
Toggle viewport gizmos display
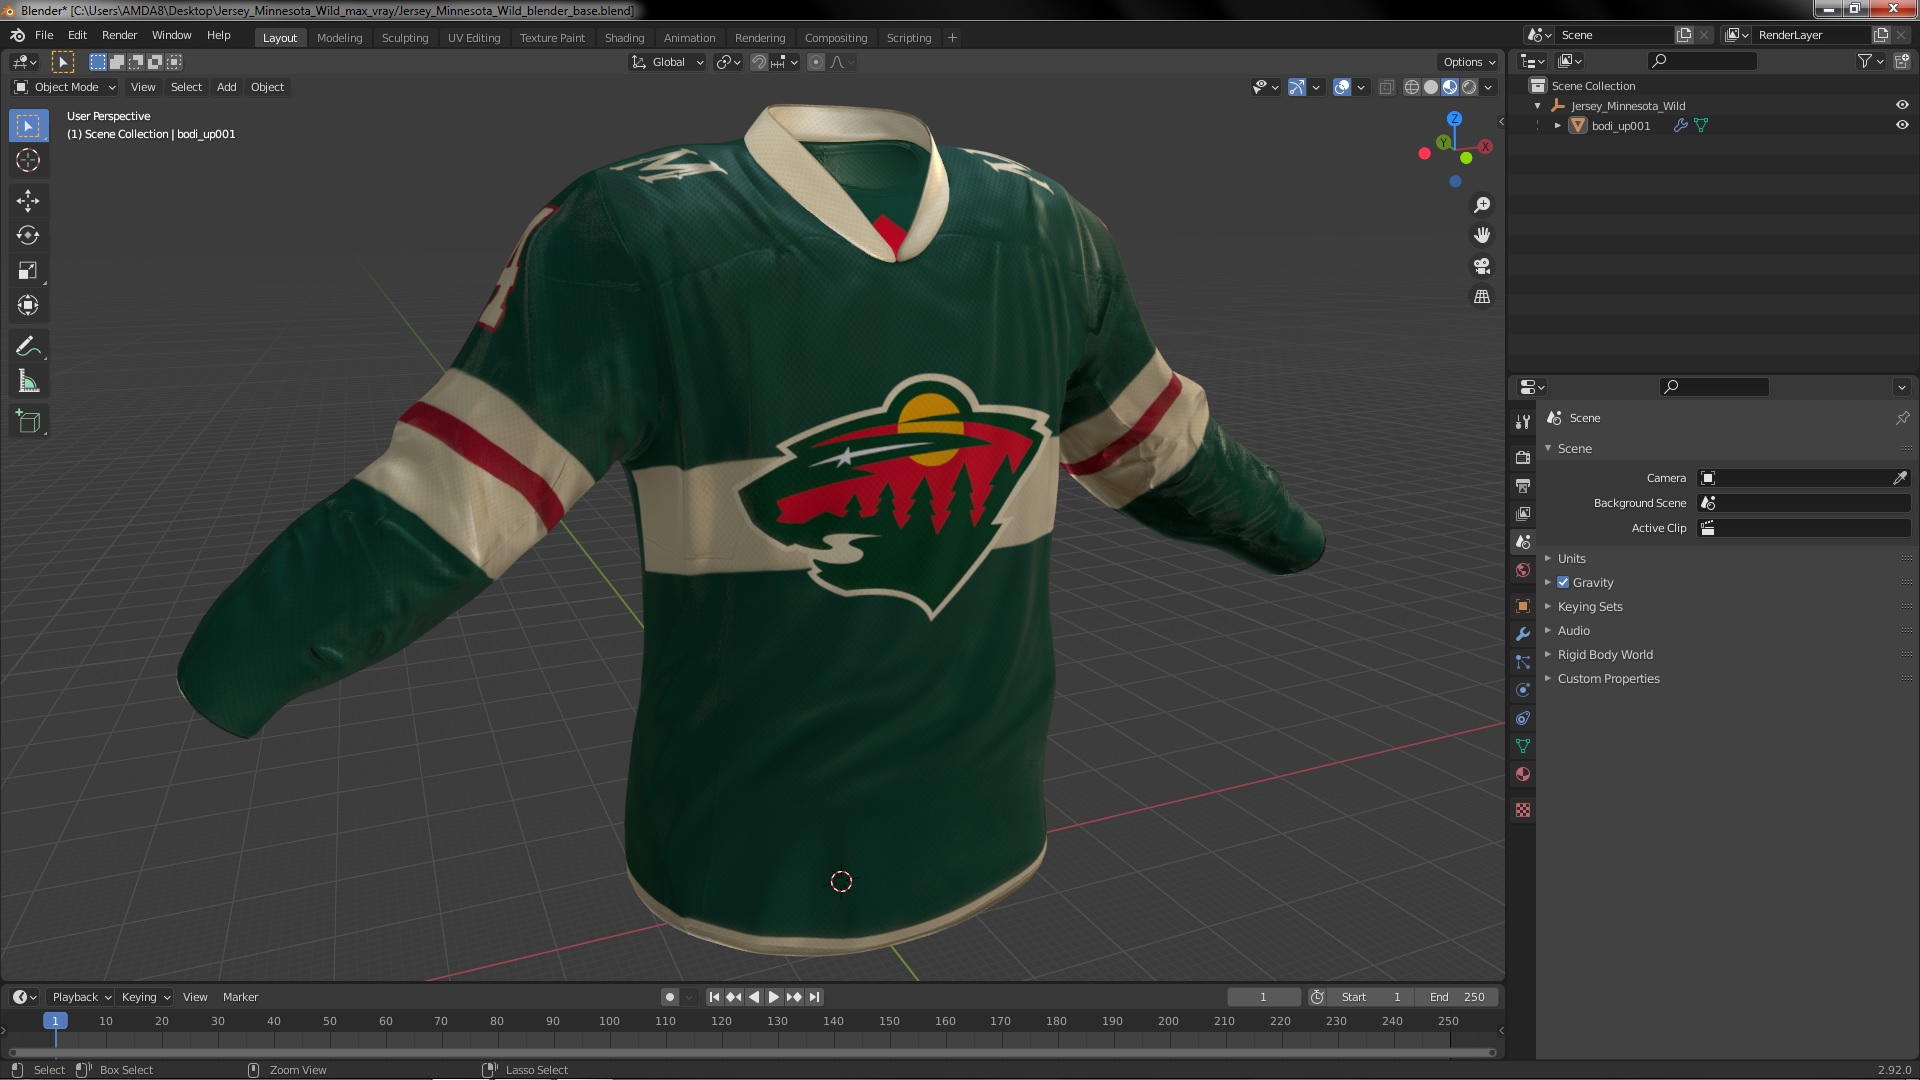point(1297,88)
